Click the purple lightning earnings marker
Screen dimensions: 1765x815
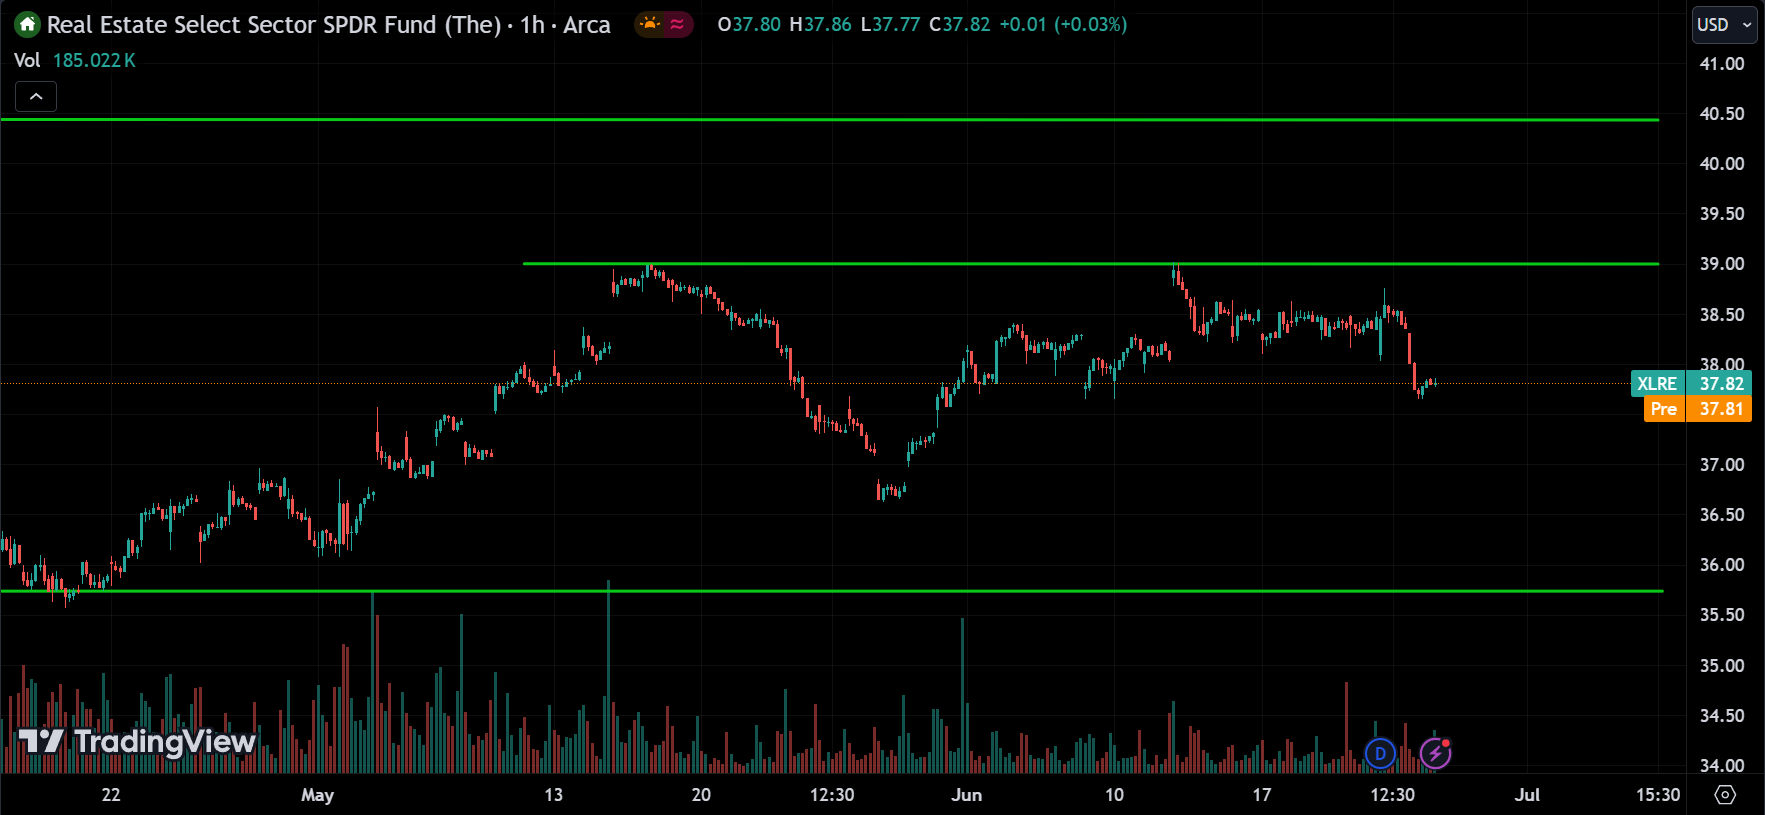coord(1436,753)
